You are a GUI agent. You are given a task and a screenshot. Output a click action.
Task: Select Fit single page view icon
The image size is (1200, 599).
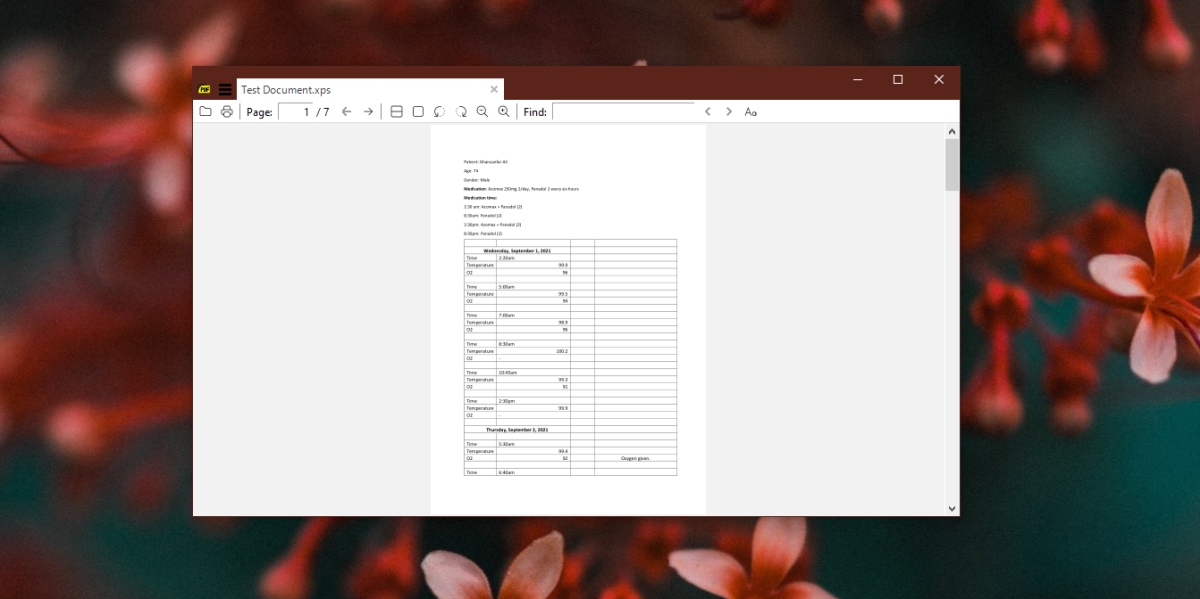(x=418, y=111)
